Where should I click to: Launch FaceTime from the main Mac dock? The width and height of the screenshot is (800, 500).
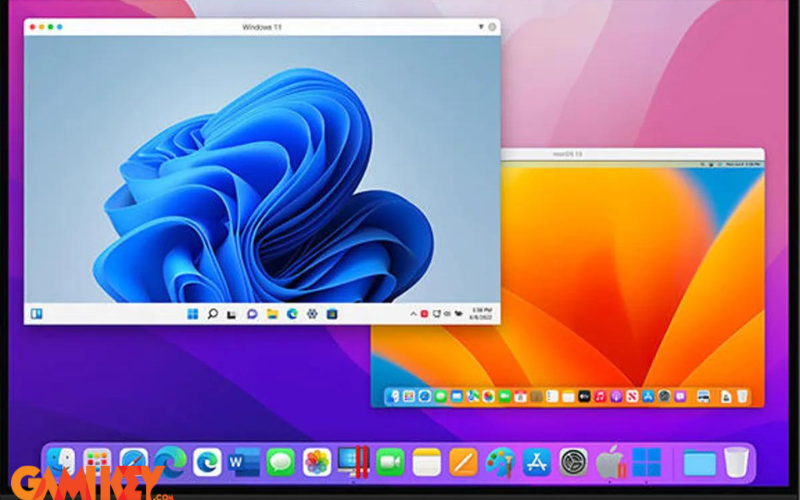click(x=390, y=462)
